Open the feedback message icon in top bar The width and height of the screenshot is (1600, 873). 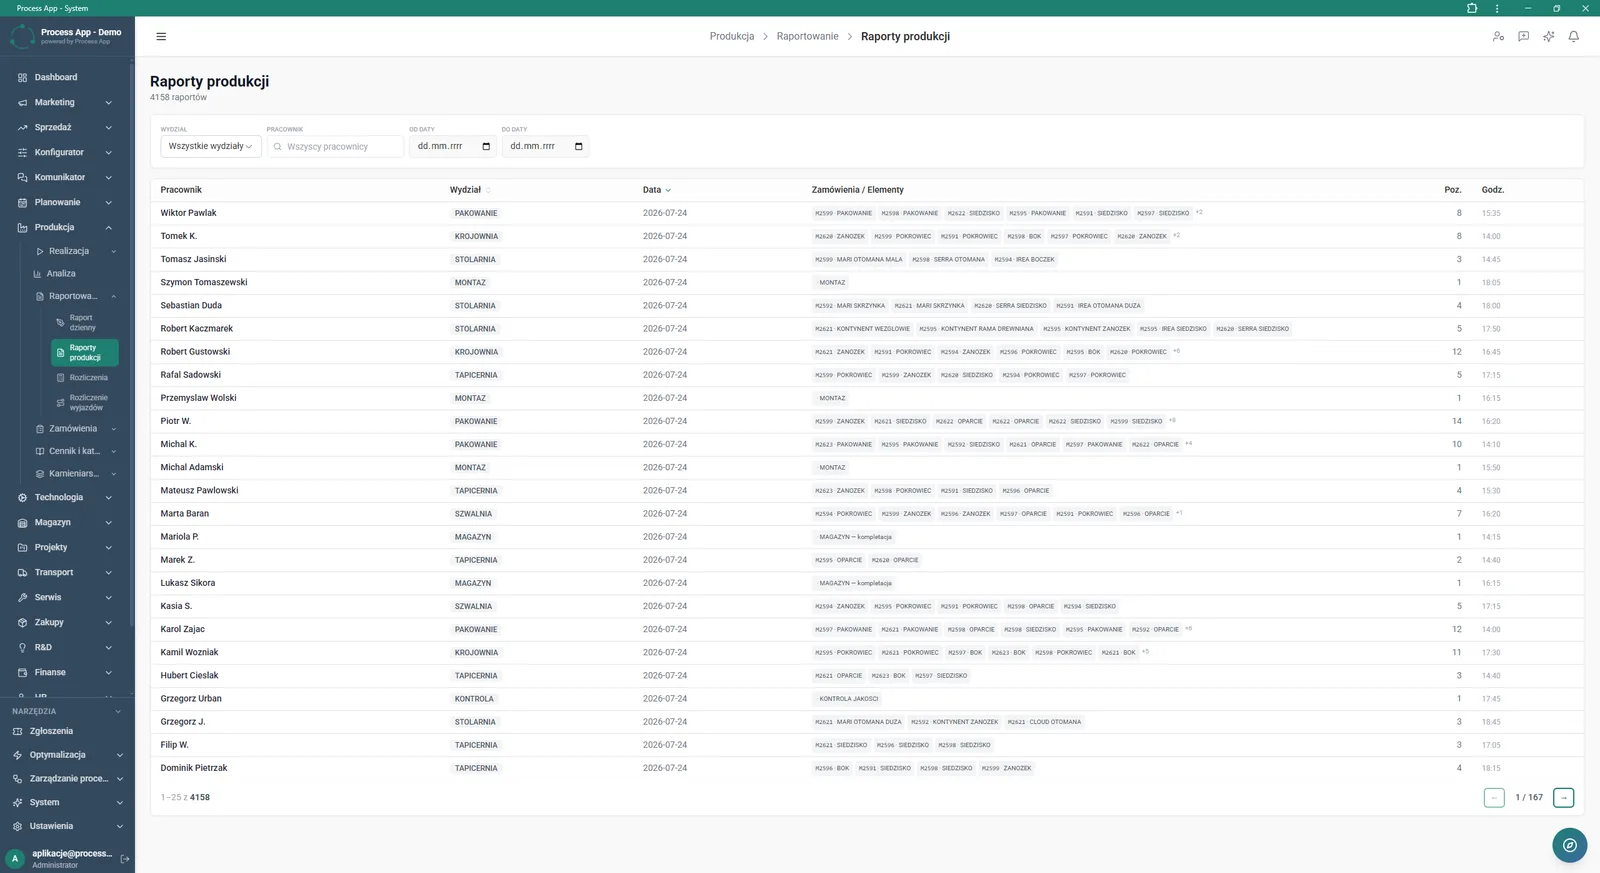click(1523, 36)
